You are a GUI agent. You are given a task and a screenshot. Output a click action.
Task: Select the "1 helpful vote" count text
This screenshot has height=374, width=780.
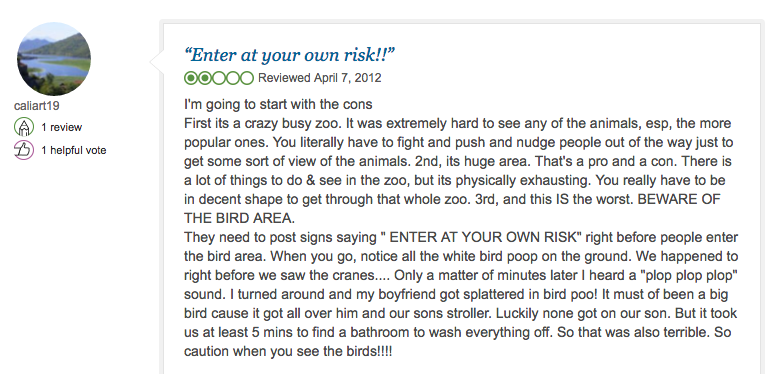coord(74,150)
